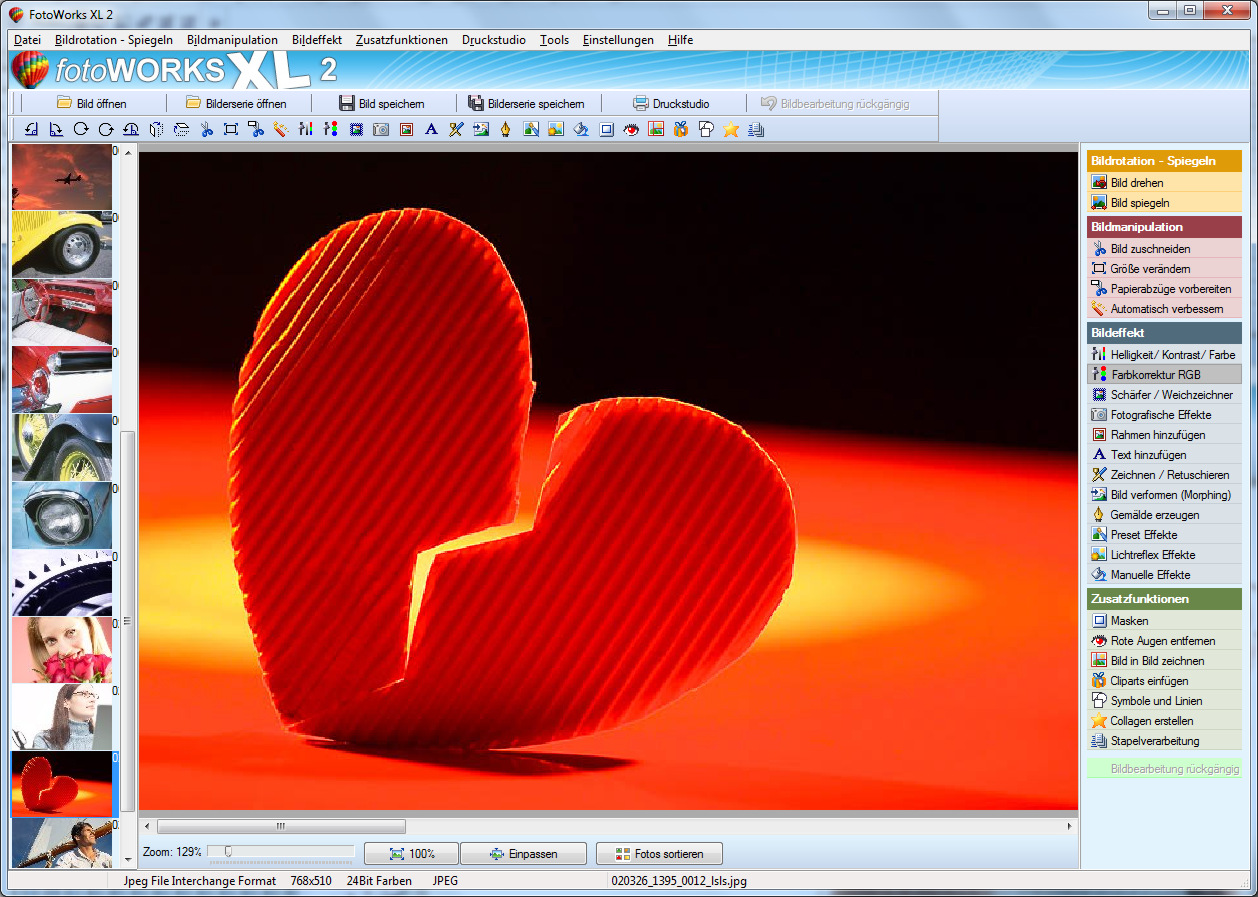Screen dimensions: 1258x897
Task: Click the camera photographic effects toolbar icon
Action: pos(381,129)
